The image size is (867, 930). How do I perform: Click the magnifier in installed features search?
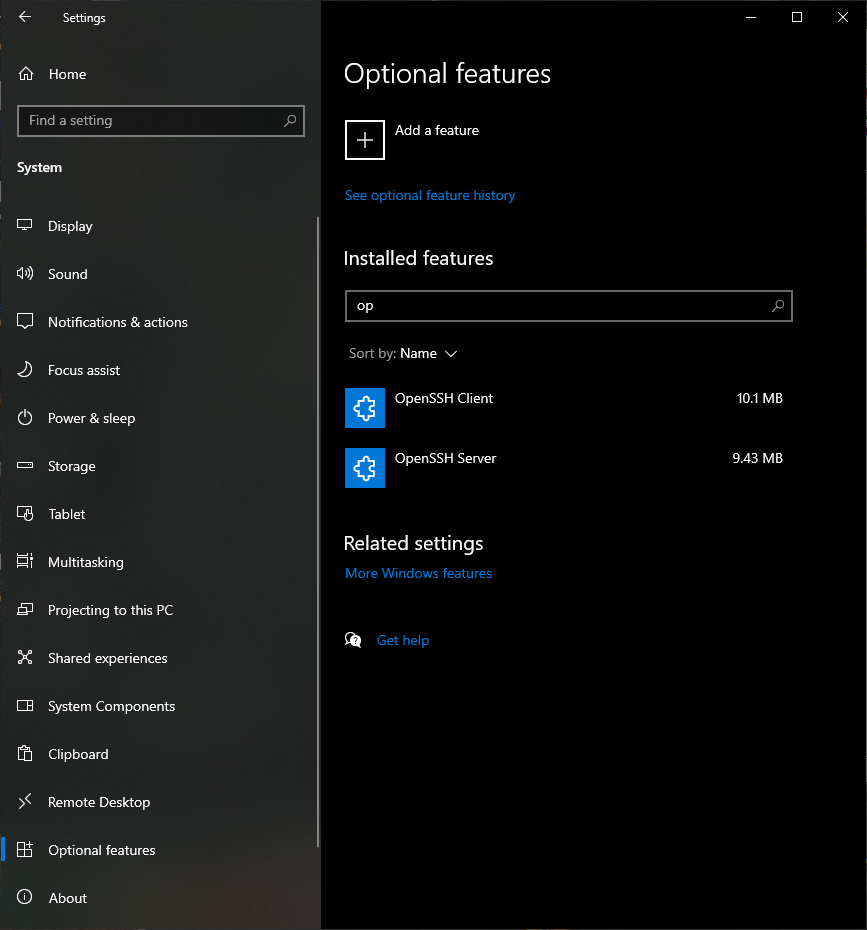pyautogui.click(x=778, y=306)
